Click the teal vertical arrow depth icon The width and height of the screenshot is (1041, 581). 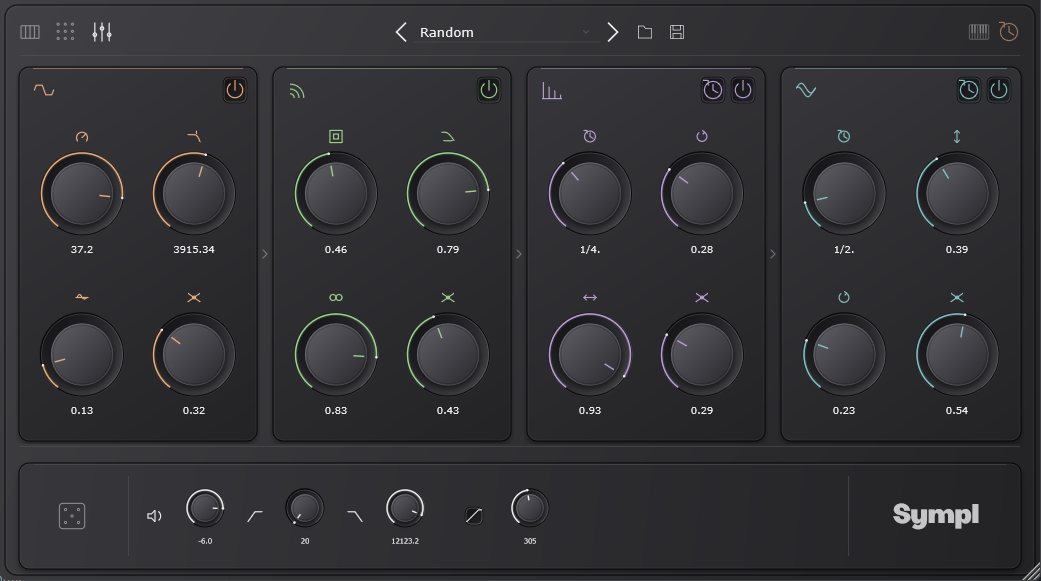tap(957, 136)
